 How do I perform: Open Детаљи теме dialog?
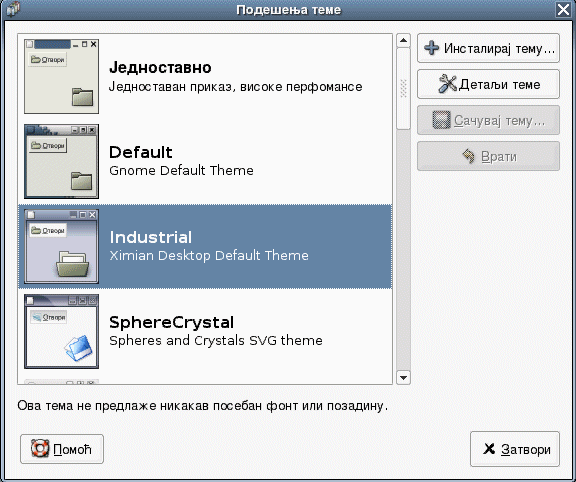pyautogui.click(x=488, y=84)
